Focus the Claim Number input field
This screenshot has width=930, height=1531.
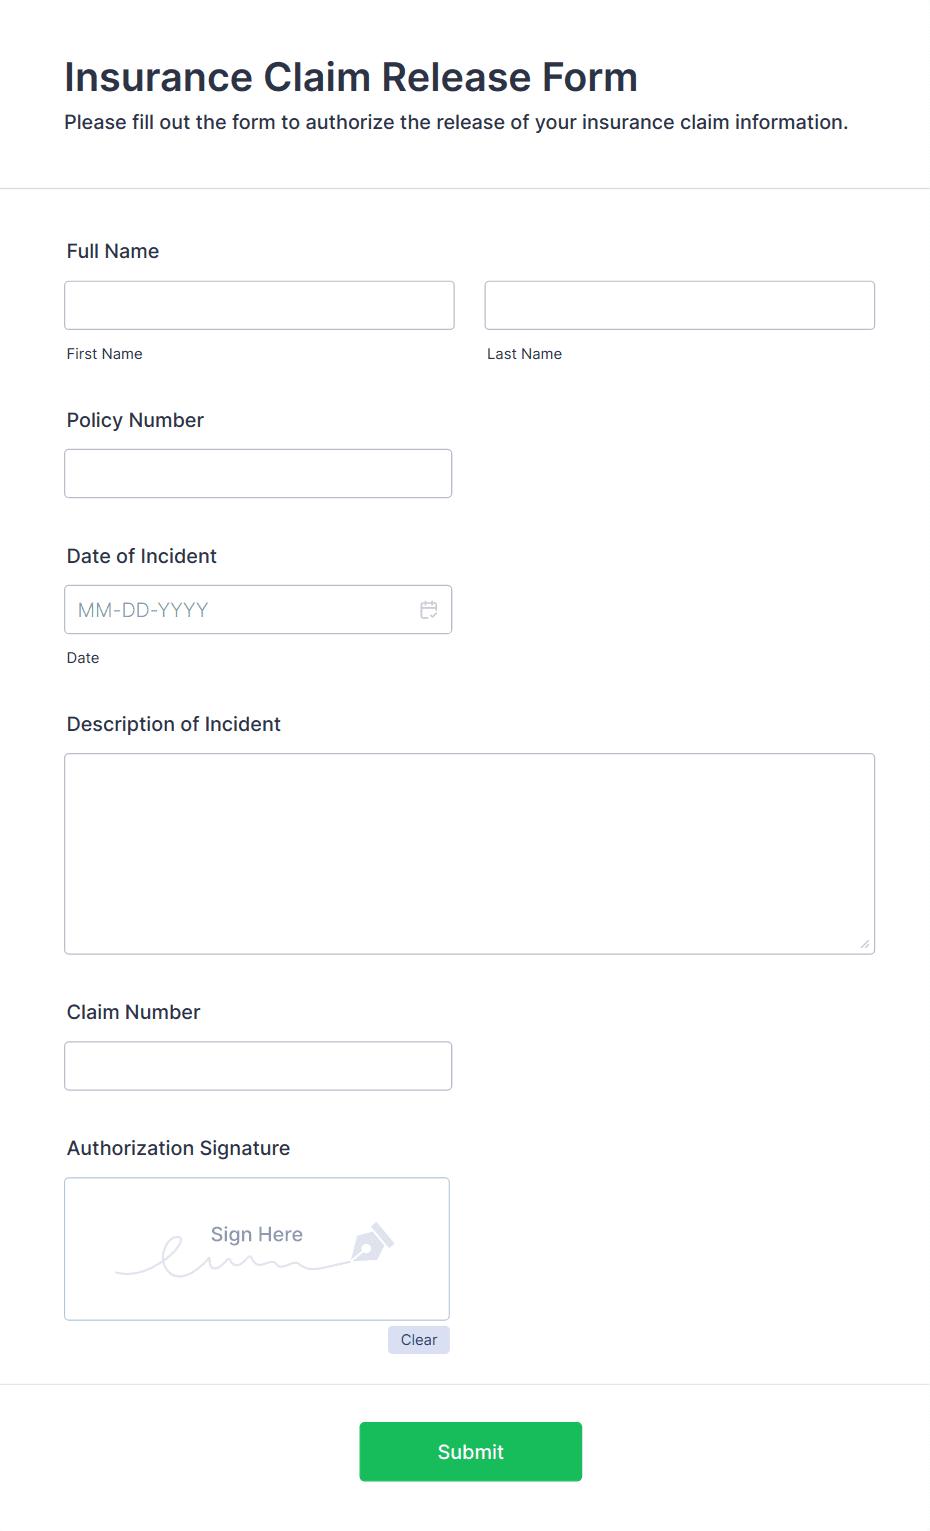tap(258, 1065)
